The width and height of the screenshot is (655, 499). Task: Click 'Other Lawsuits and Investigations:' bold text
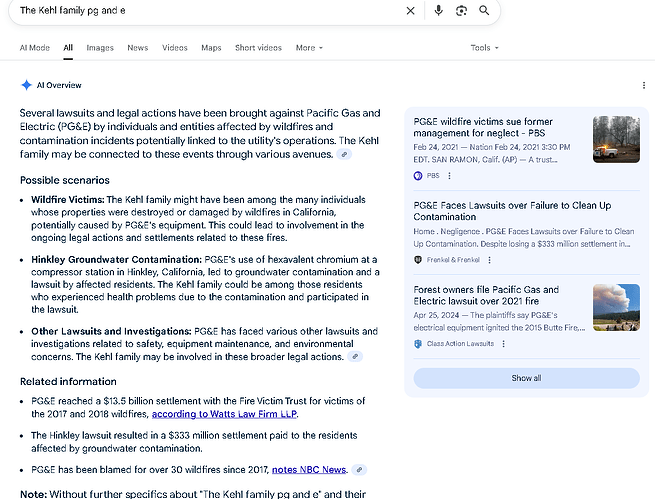pos(111,332)
